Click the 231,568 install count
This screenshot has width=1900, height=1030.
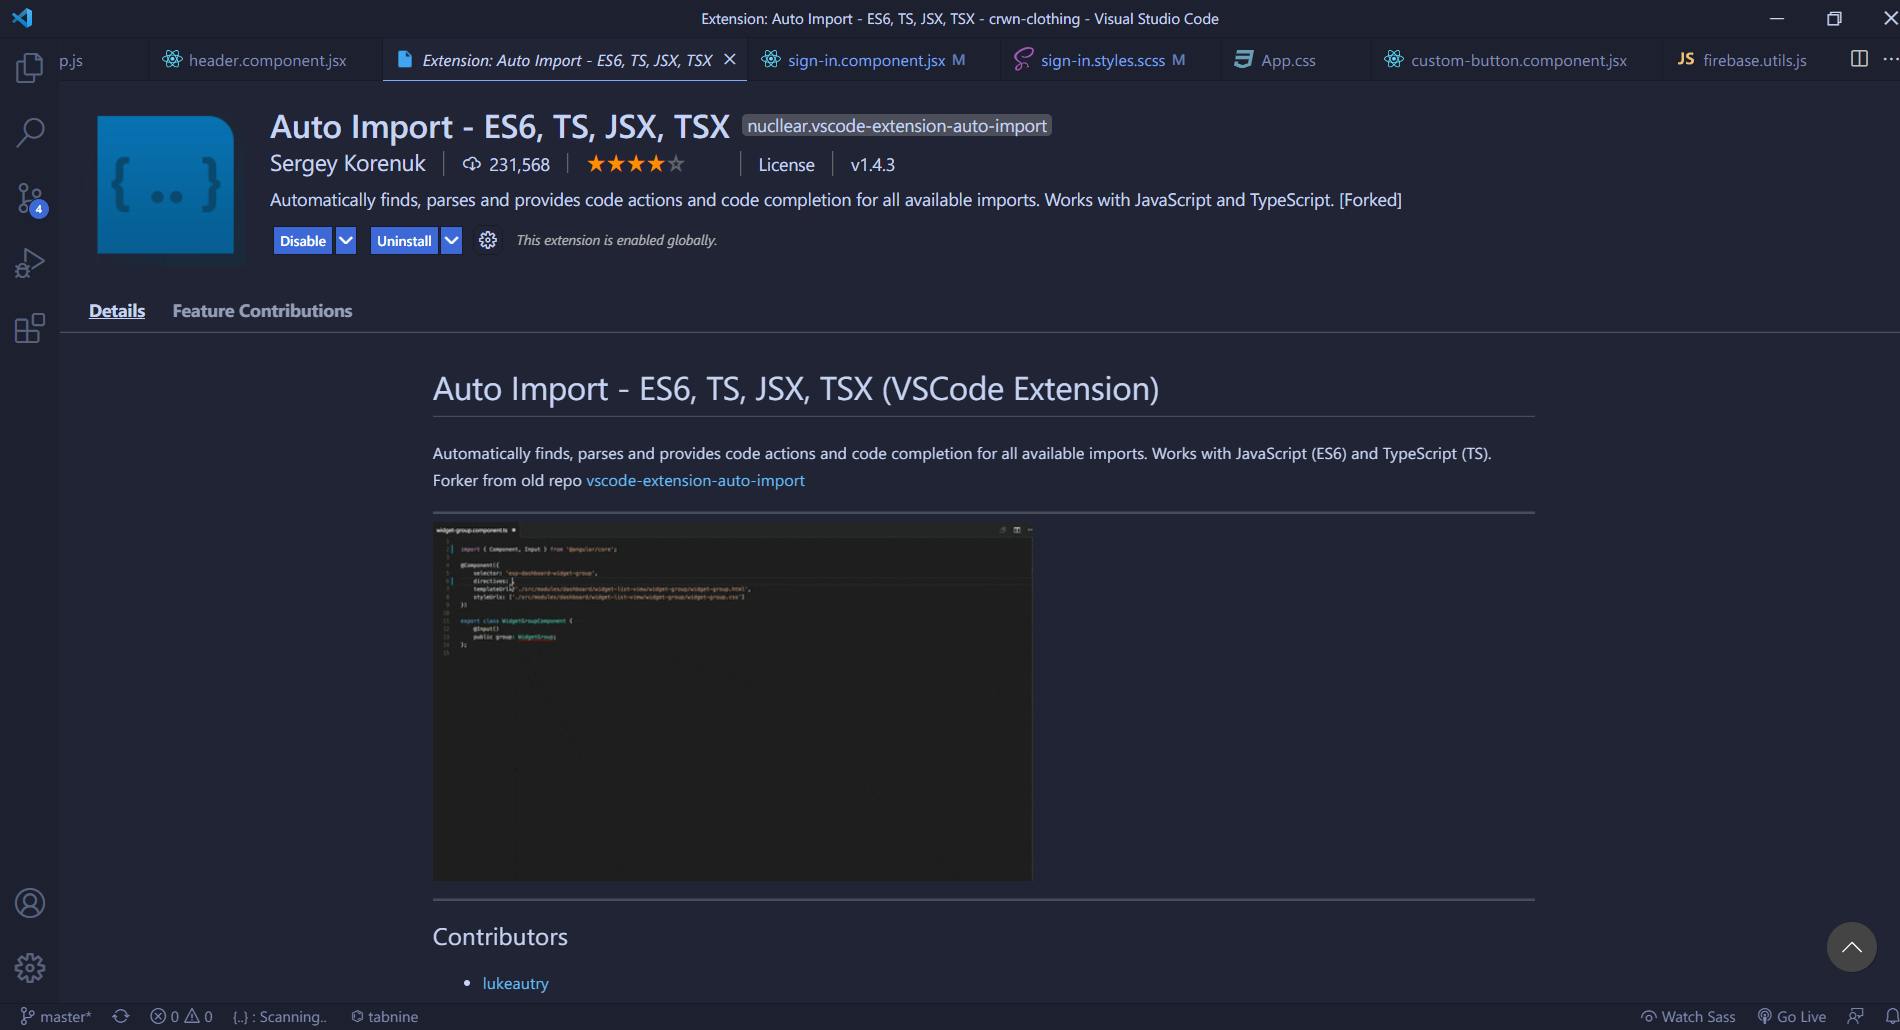pyautogui.click(x=519, y=165)
